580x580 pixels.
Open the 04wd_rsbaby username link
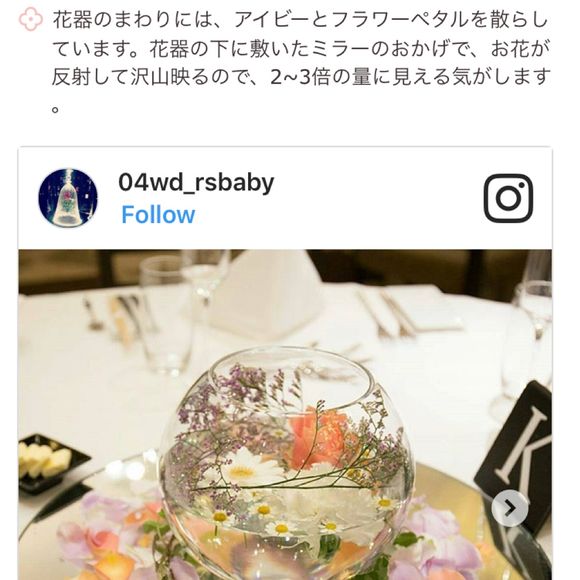point(196,182)
